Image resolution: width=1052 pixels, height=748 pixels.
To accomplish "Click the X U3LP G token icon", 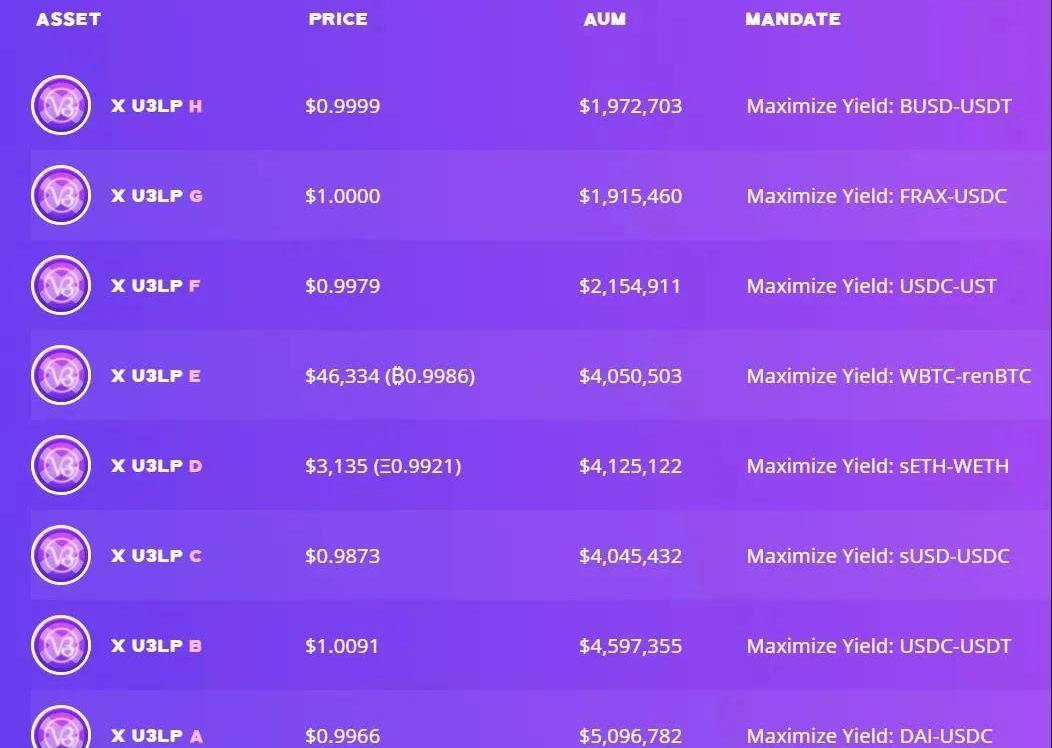I will (x=61, y=195).
